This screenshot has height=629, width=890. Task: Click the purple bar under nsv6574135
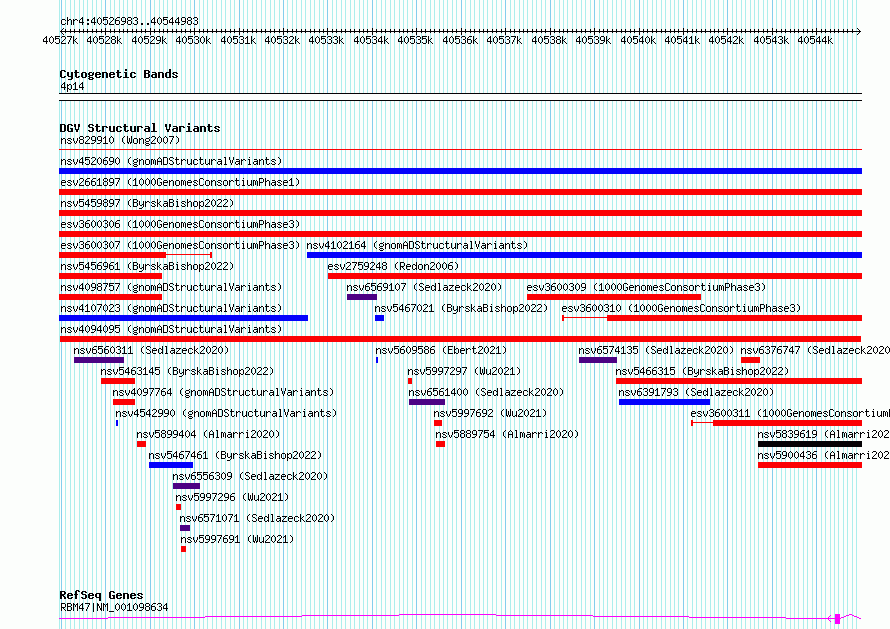(598, 360)
